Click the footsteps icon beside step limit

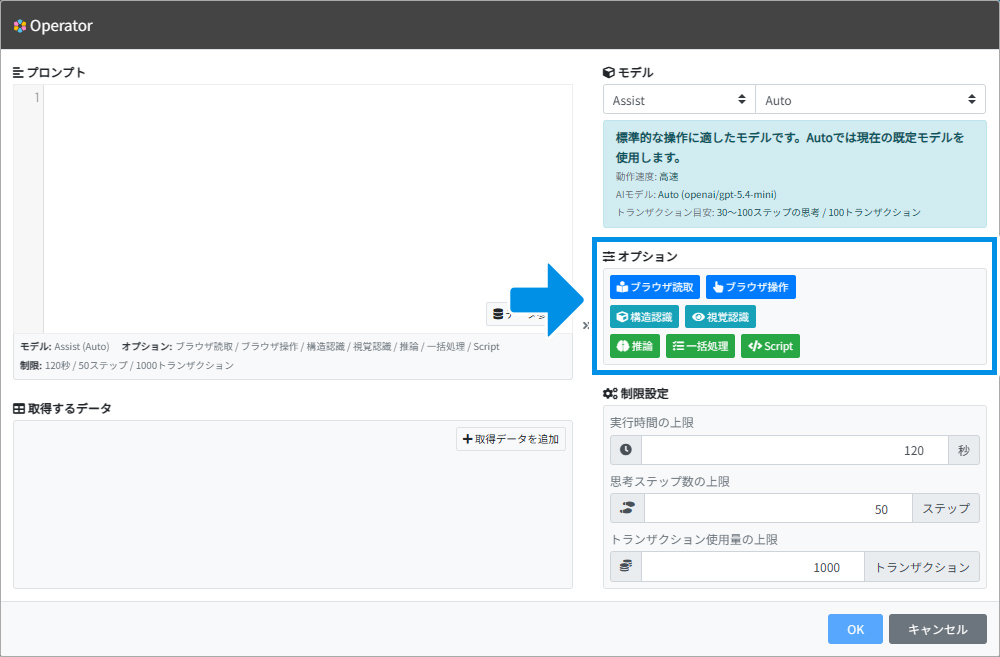(x=627, y=508)
